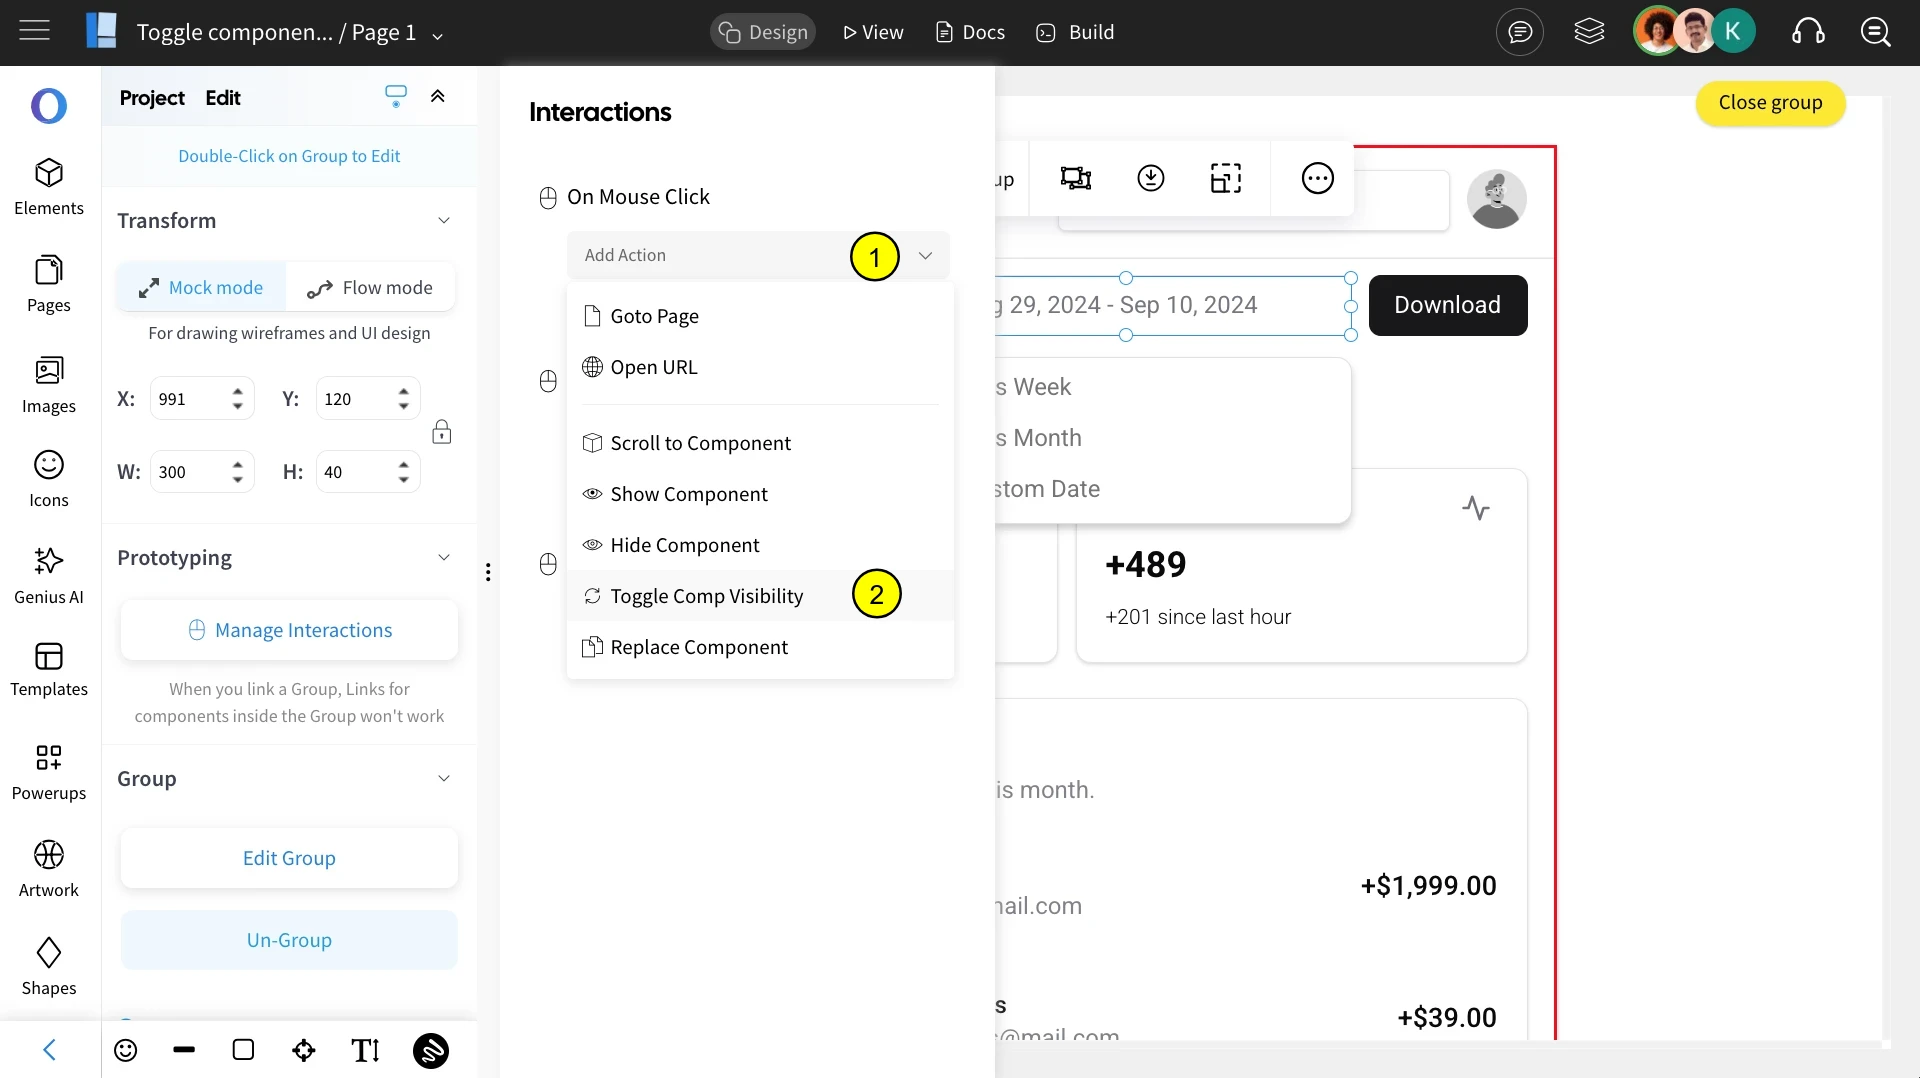Switch to Flow mode
This screenshot has width=1920, height=1078.
[370, 288]
